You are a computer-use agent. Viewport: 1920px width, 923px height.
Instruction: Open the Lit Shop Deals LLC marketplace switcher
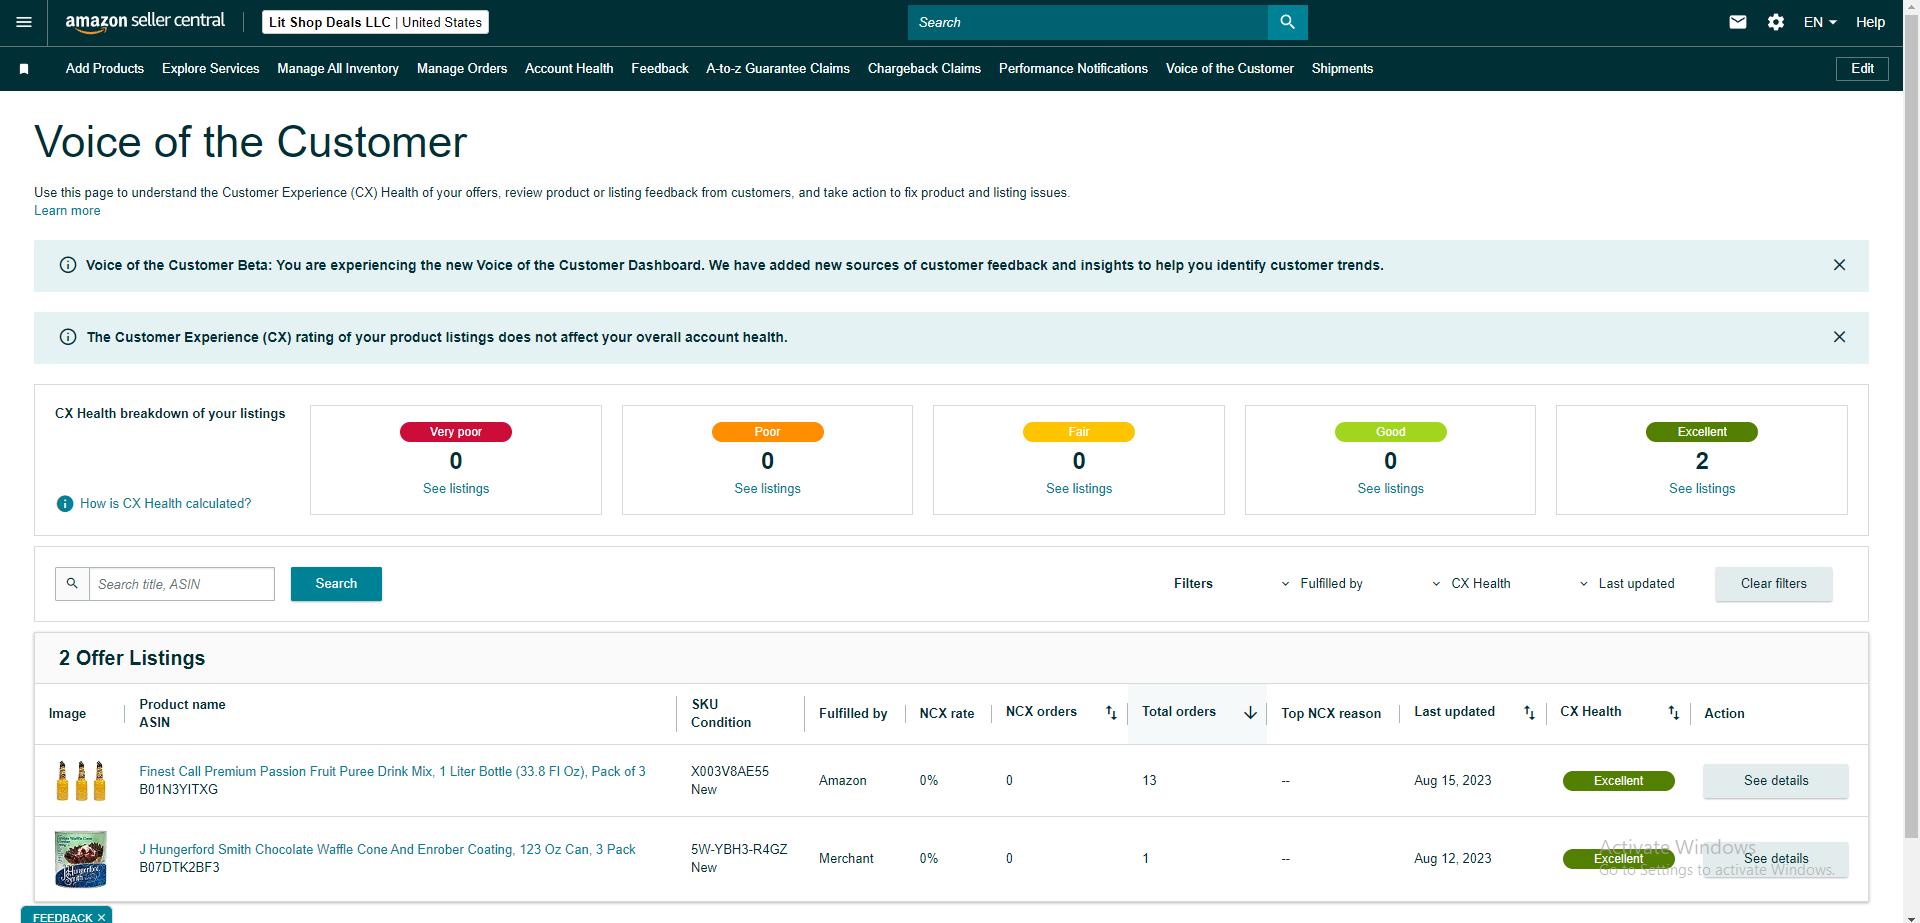tap(375, 22)
